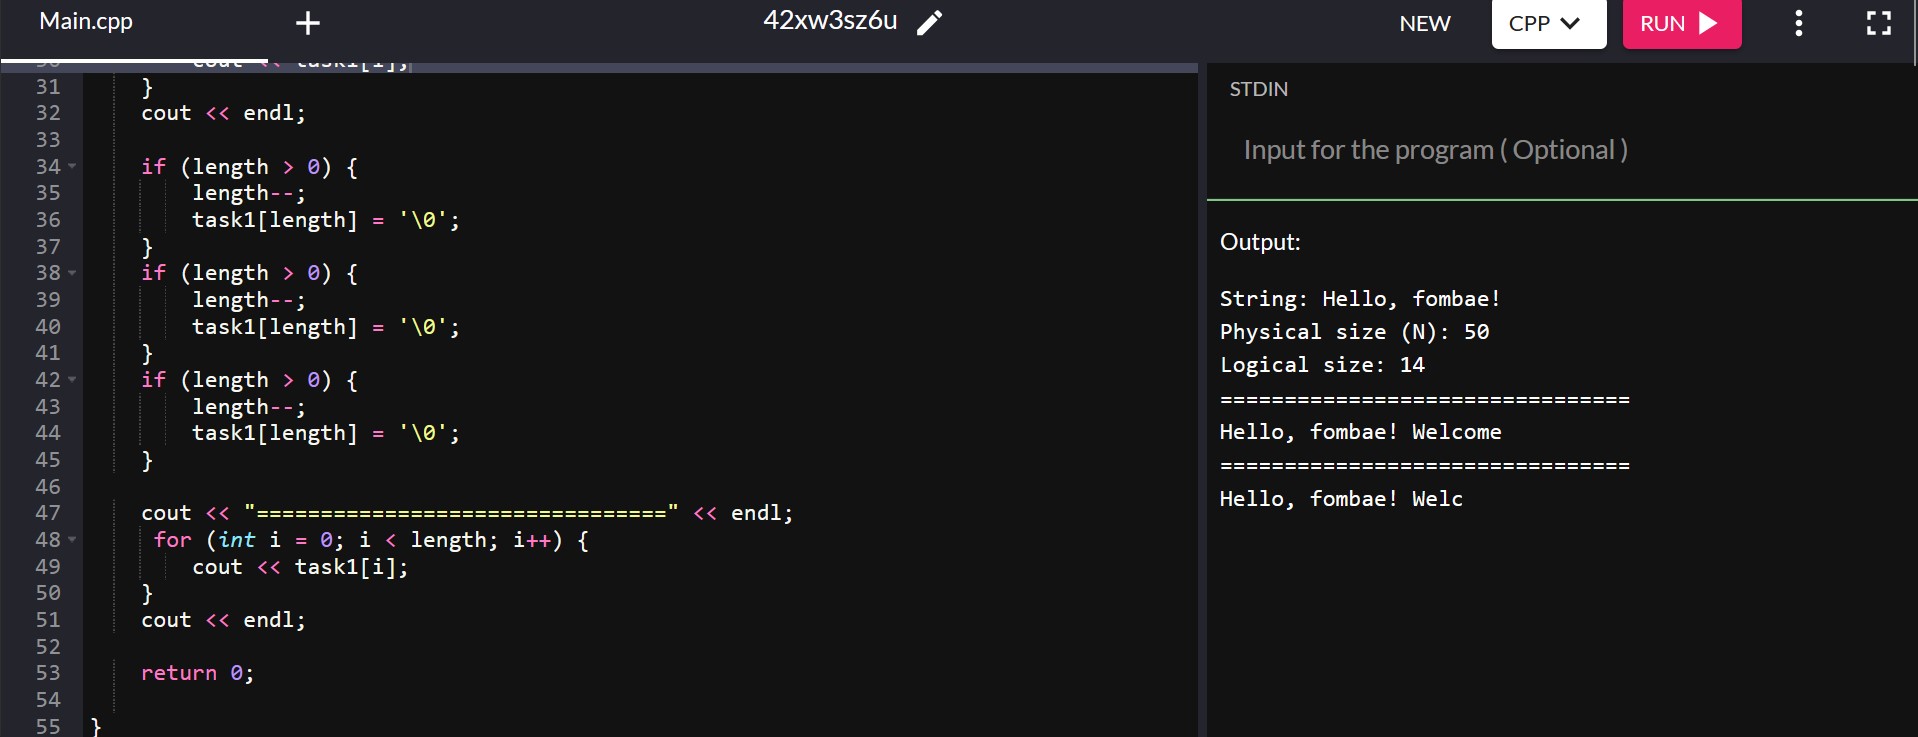Screen dimensions: 1918x737
Task: Create a new project with the NEW button
Action: point(1424,23)
